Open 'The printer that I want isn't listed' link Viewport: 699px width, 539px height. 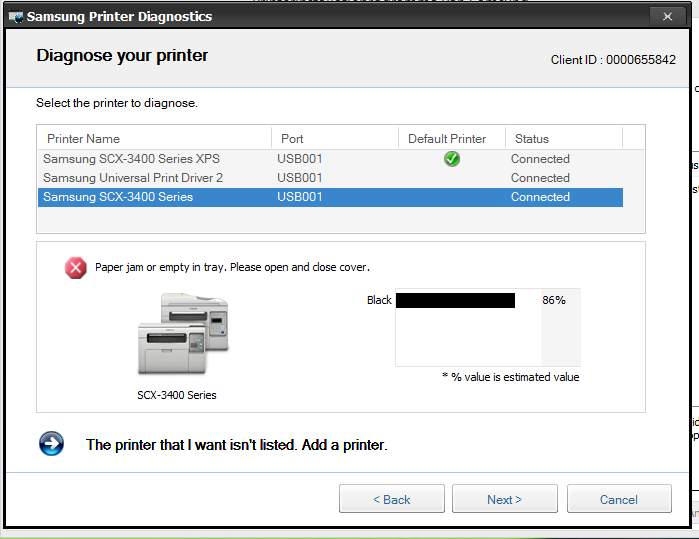[x=237, y=444]
